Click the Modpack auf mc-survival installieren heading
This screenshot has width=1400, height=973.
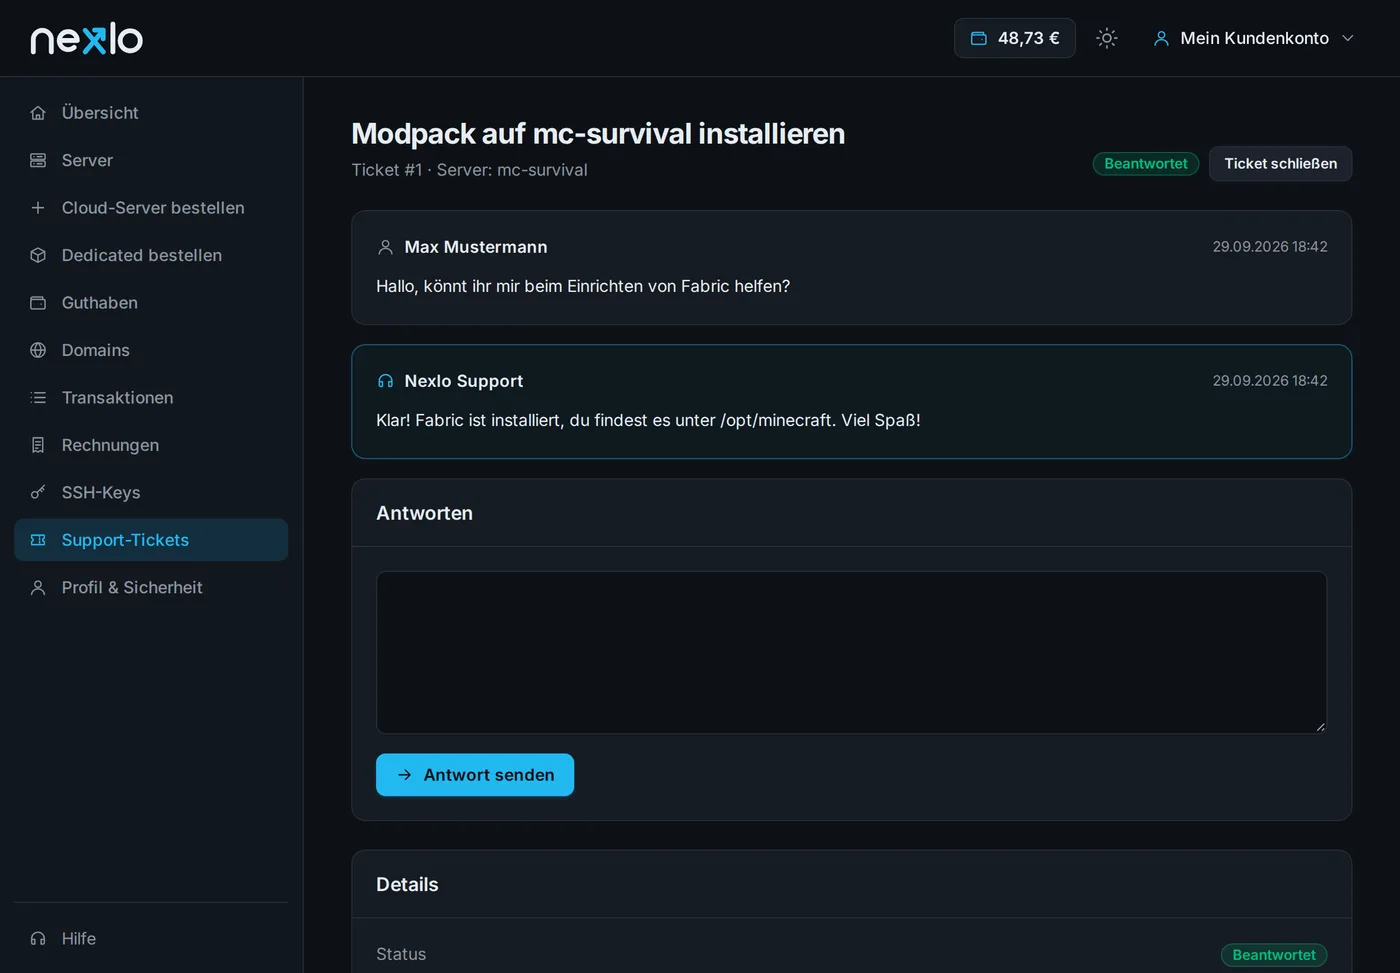(x=598, y=133)
